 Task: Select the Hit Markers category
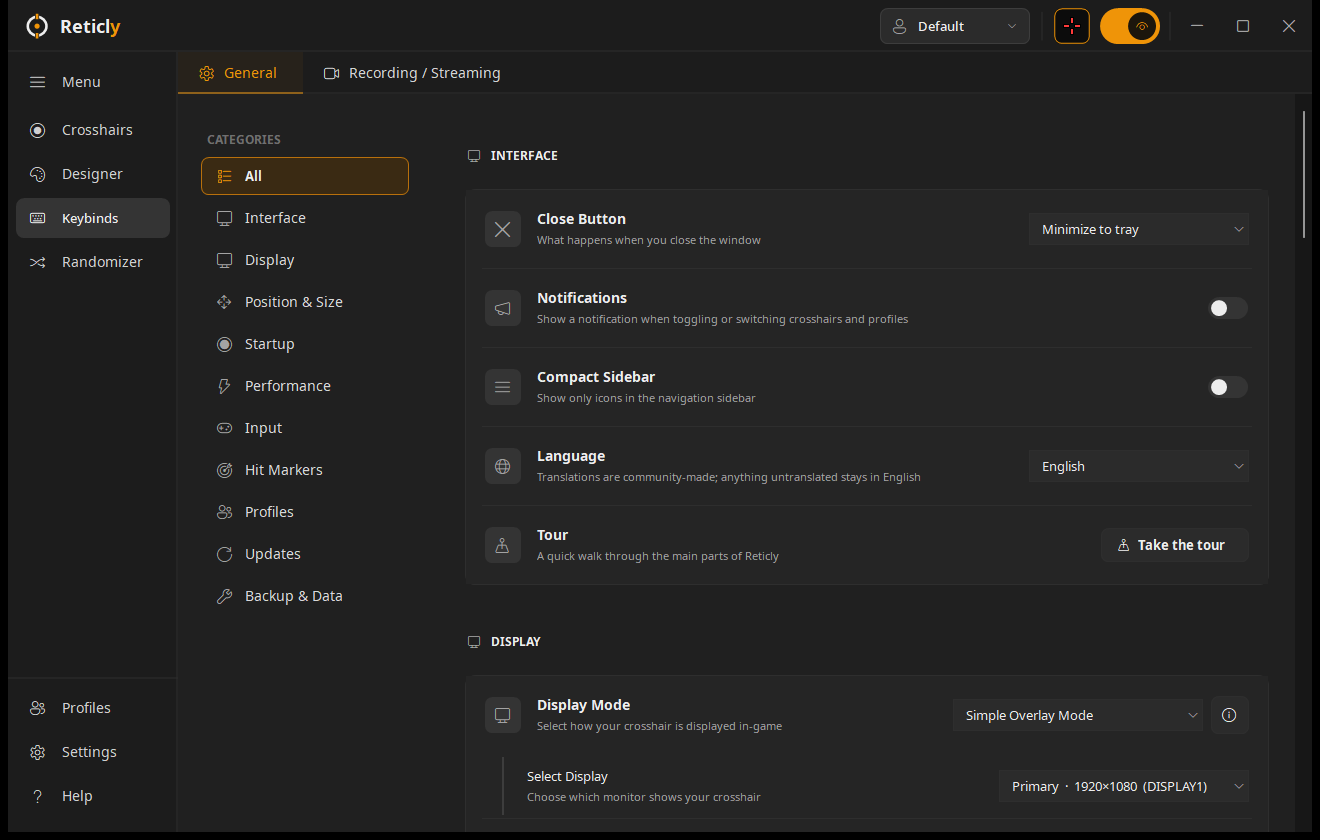point(305,470)
